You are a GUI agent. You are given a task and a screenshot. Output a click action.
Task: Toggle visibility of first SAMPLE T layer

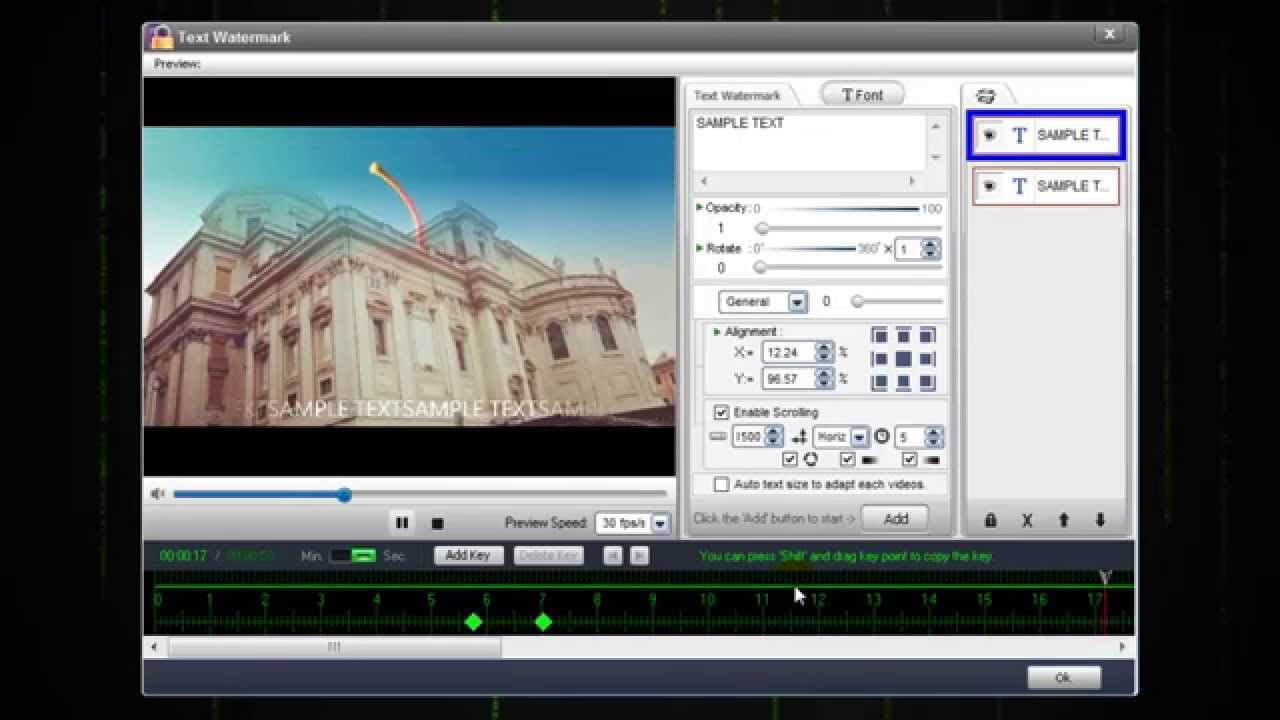989,135
